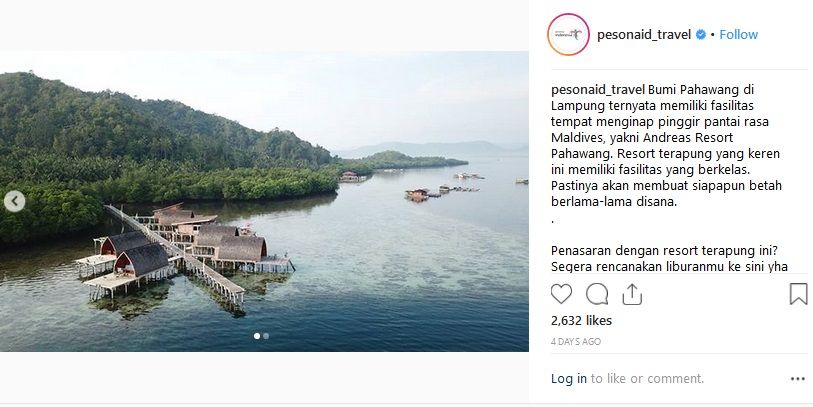
Task: Follow the pesonaid_travel account
Action: (738, 34)
